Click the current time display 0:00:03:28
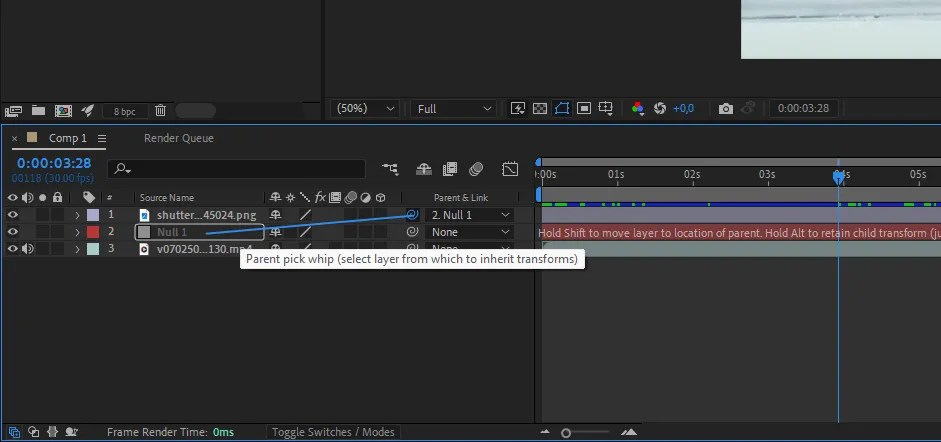The image size is (941, 442). [53, 163]
